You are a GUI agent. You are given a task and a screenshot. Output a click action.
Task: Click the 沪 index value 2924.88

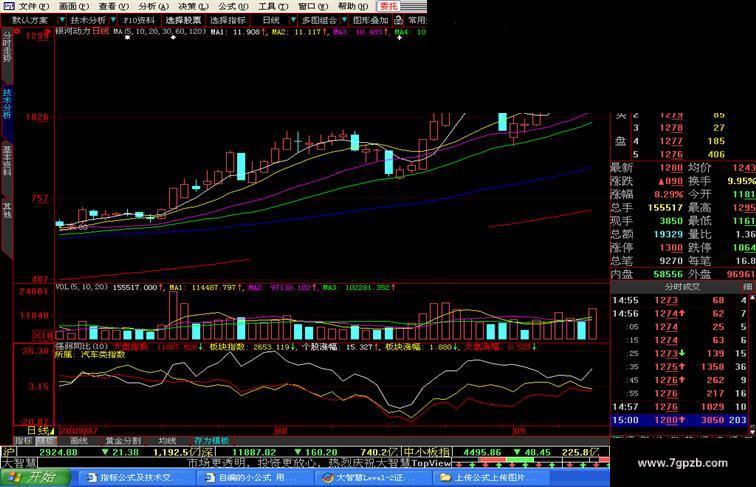click(x=58, y=452)
